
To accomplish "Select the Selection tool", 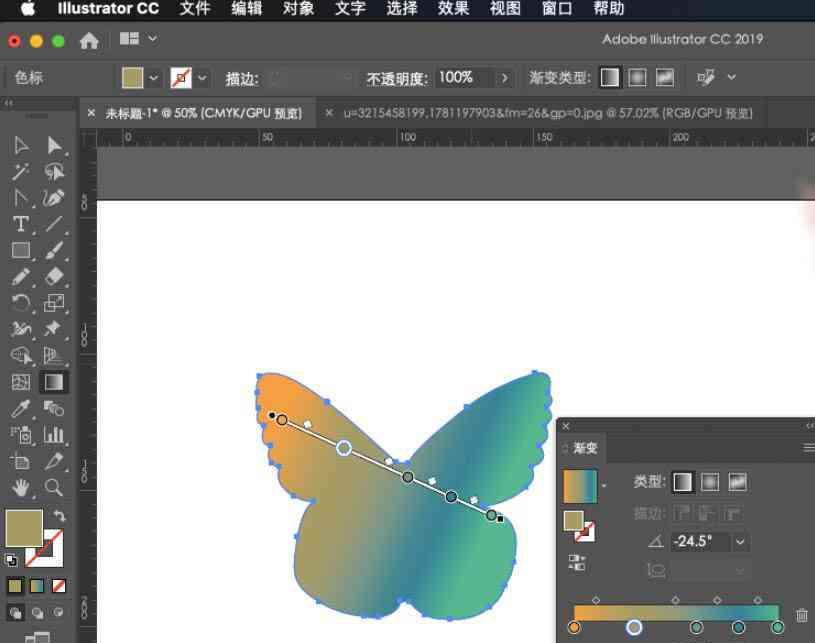I will tap(20, 144).
